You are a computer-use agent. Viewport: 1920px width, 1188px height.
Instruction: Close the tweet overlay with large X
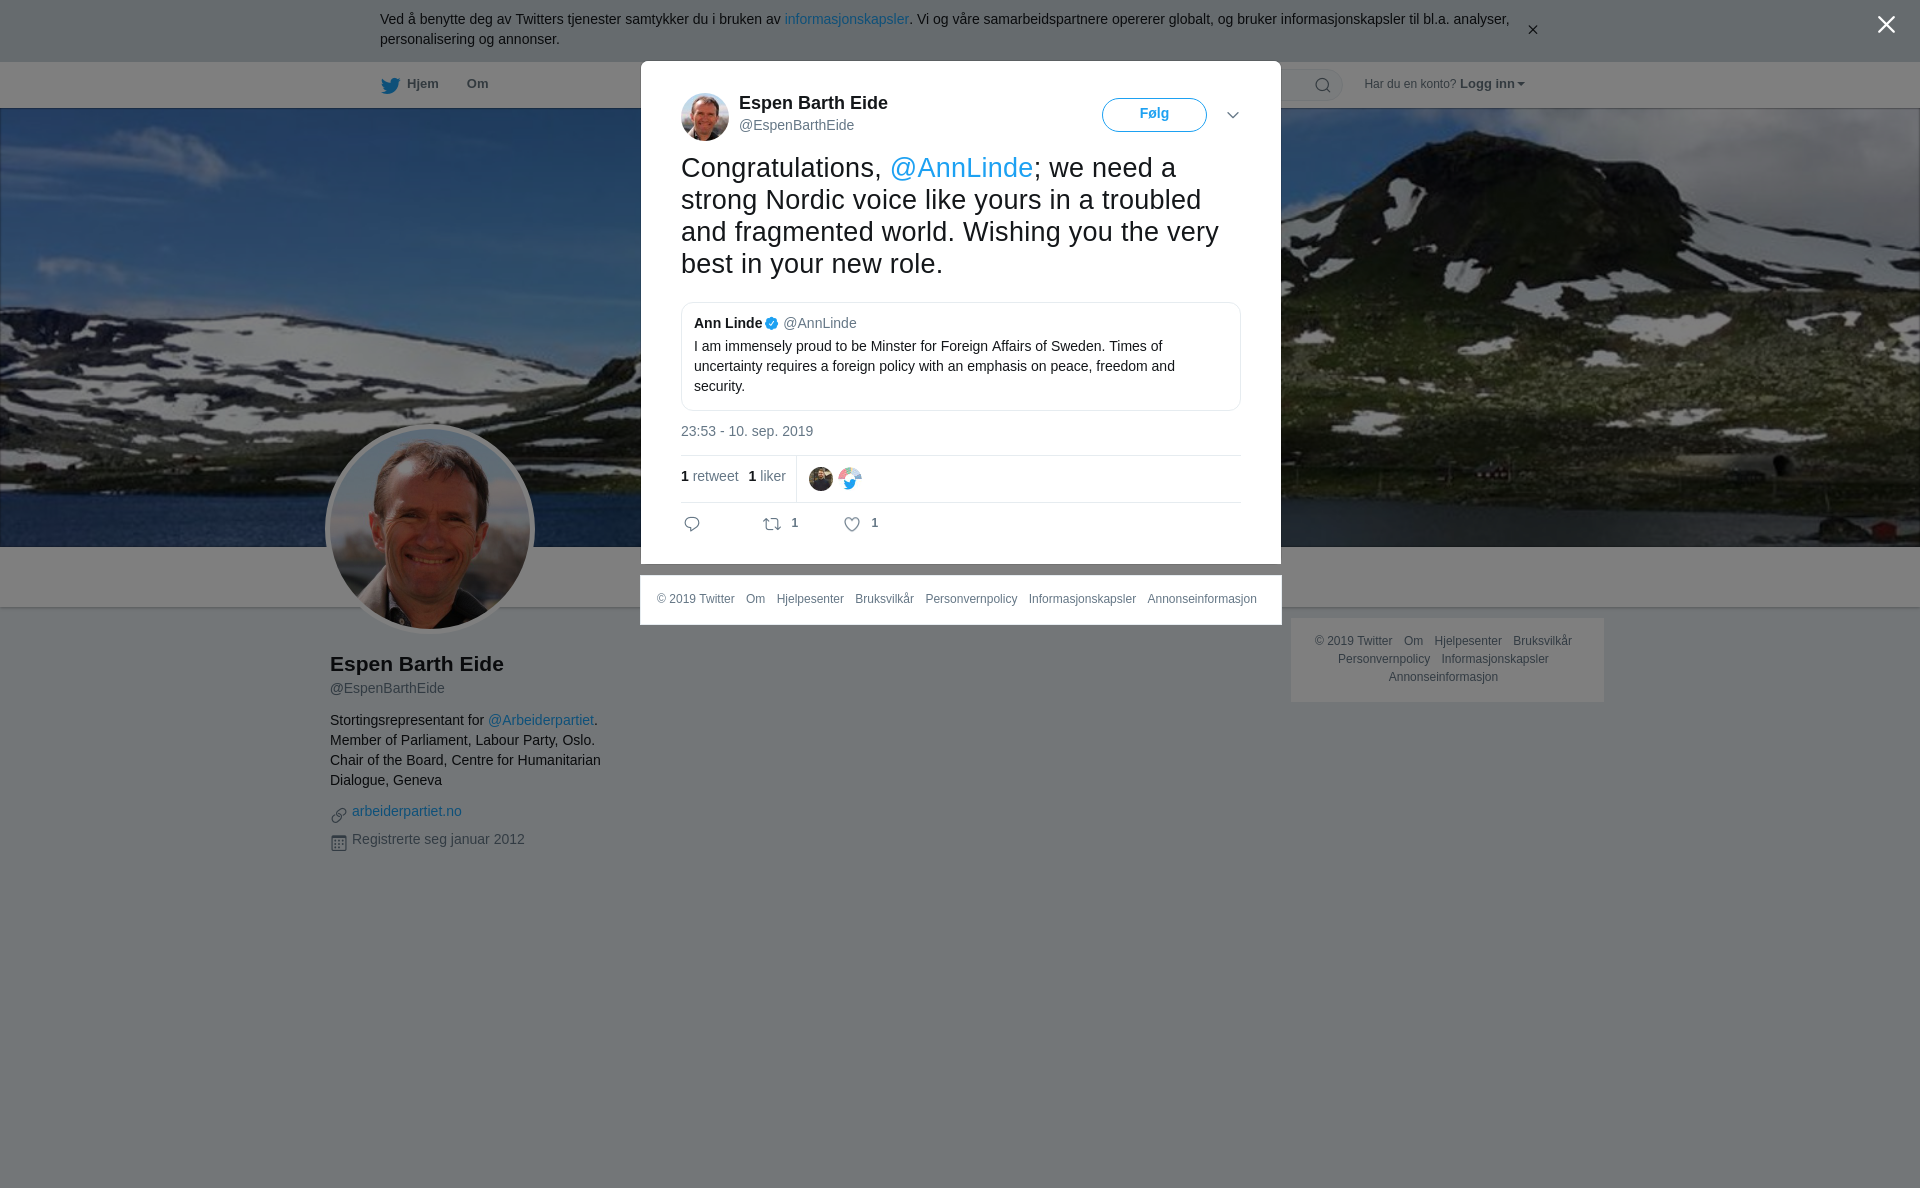tap(1886, 25)
